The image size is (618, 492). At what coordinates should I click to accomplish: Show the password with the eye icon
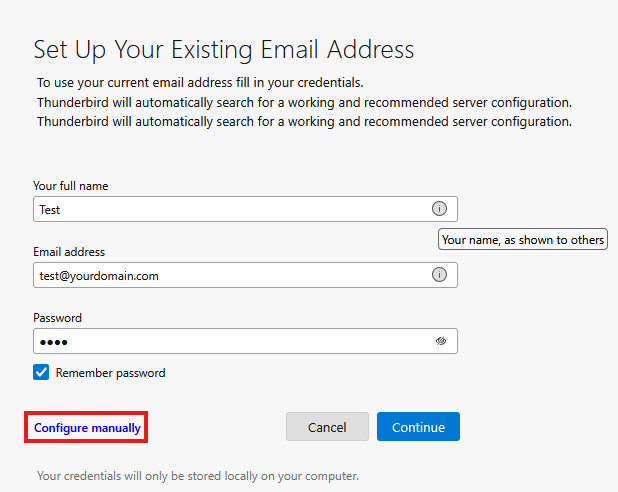tap(440, 341)
